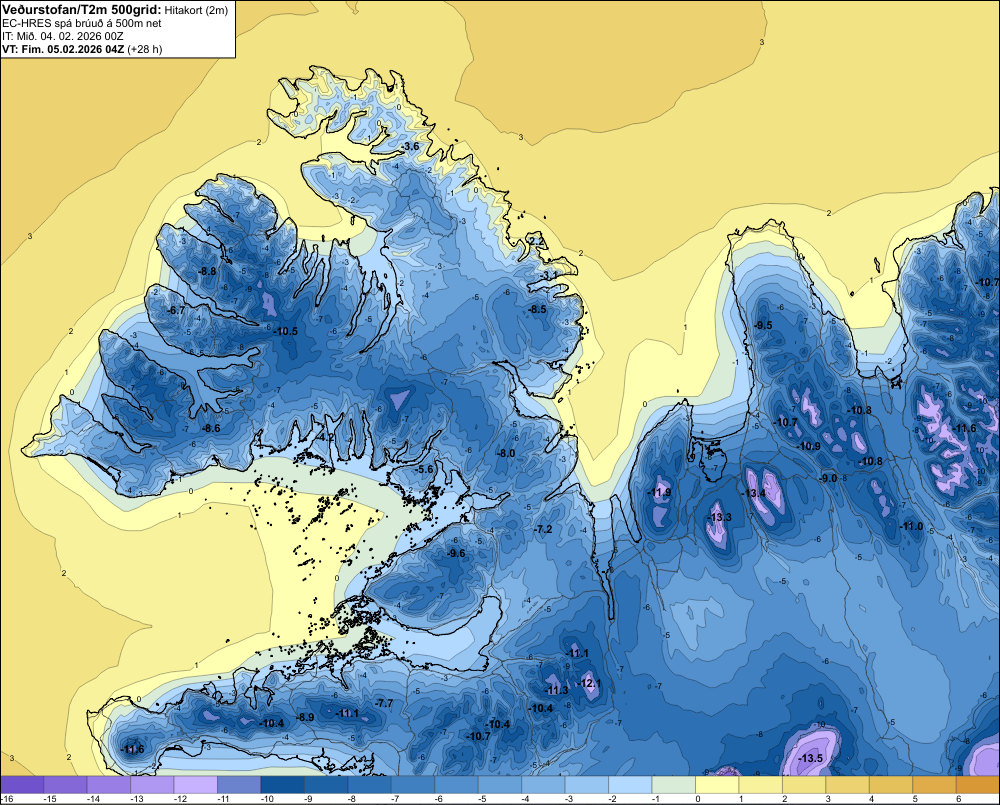The image size is (1000, 805).
Task: Click the pale green legend swatch between -1 and 0
Action: coord(673,785)
